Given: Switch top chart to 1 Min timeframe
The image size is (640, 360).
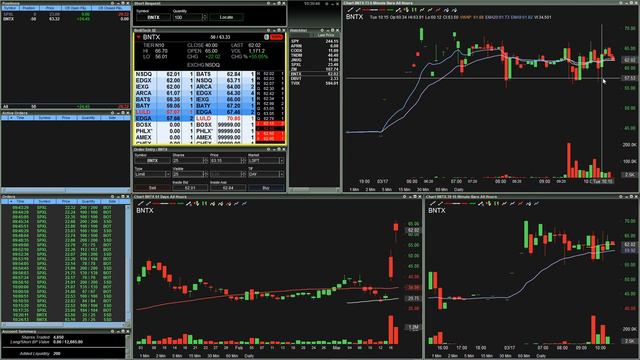Looking at the screenshot, I should [353, 189].
